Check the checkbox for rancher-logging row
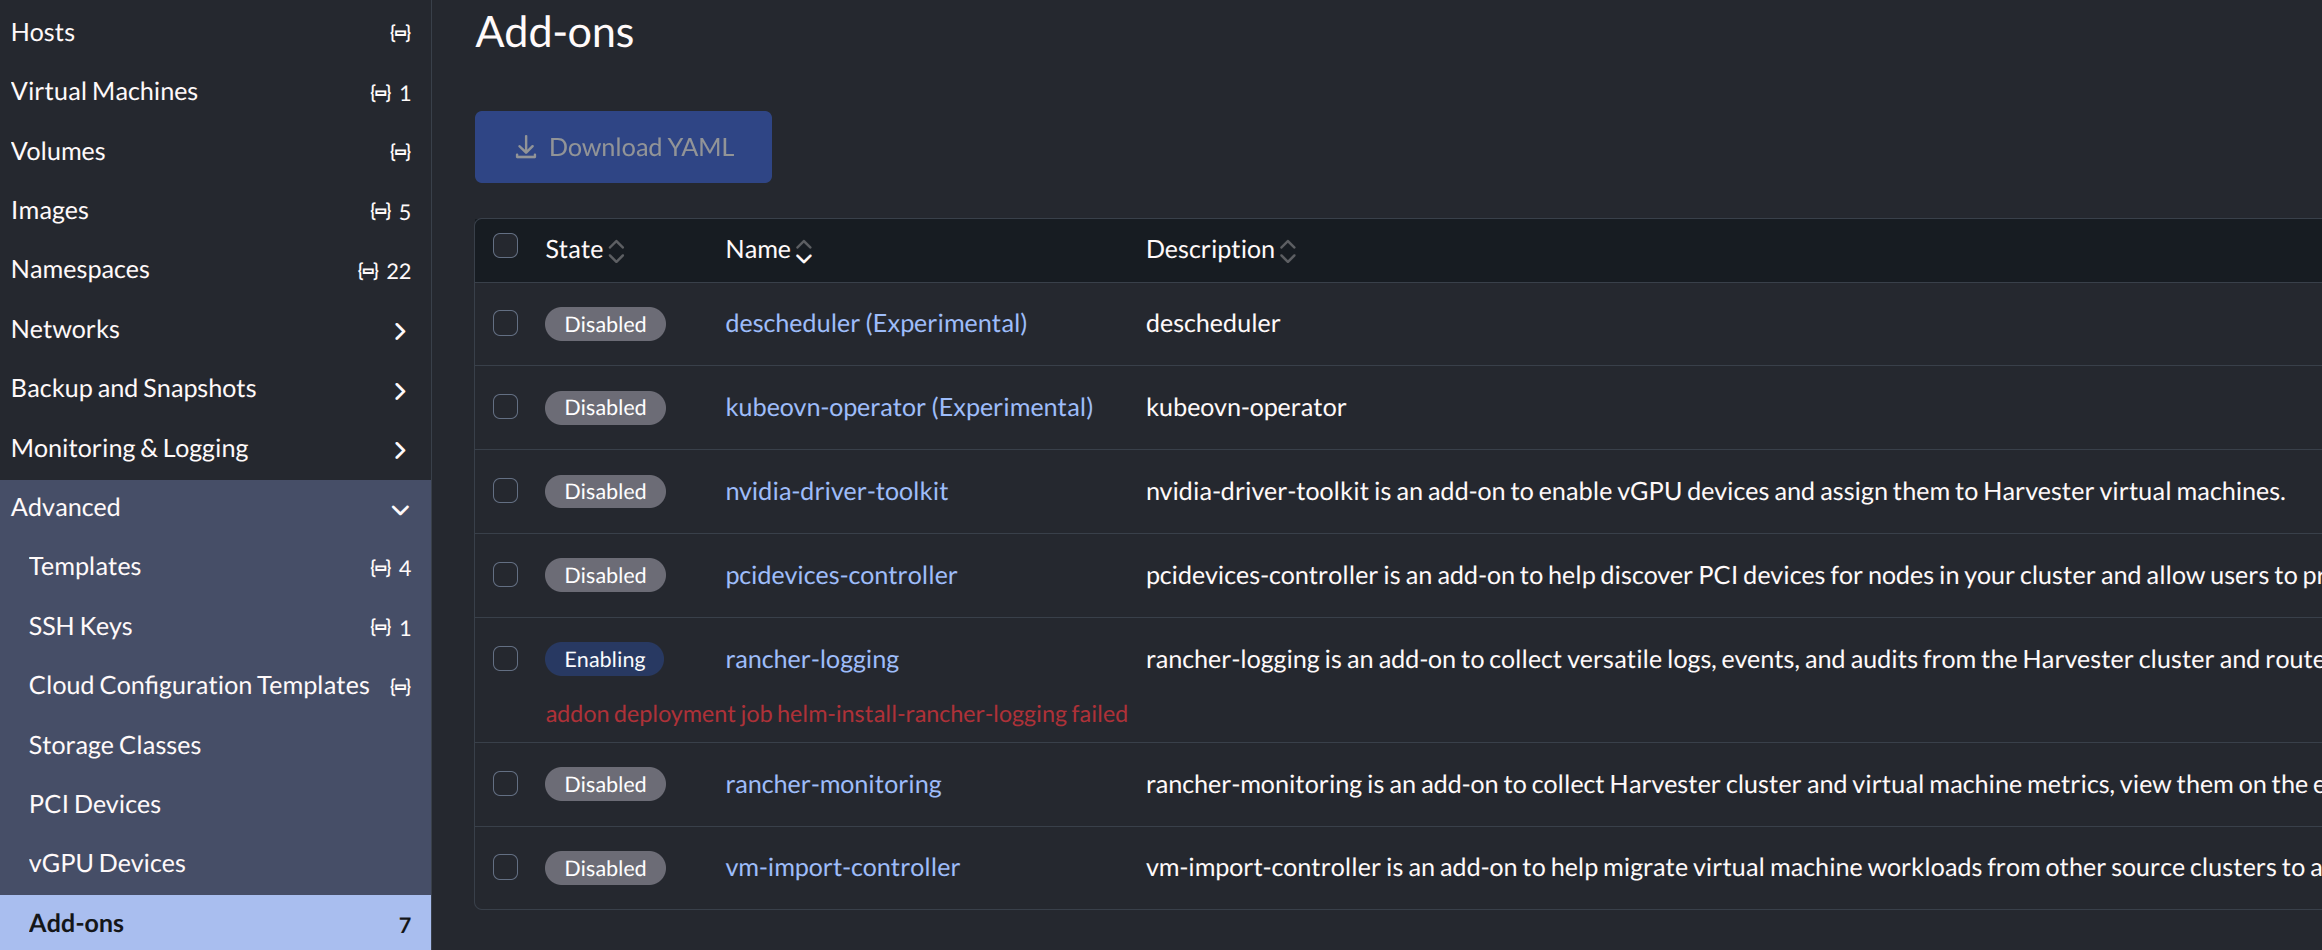Viewport: 2322px width, 950px height. coord(505,659)
